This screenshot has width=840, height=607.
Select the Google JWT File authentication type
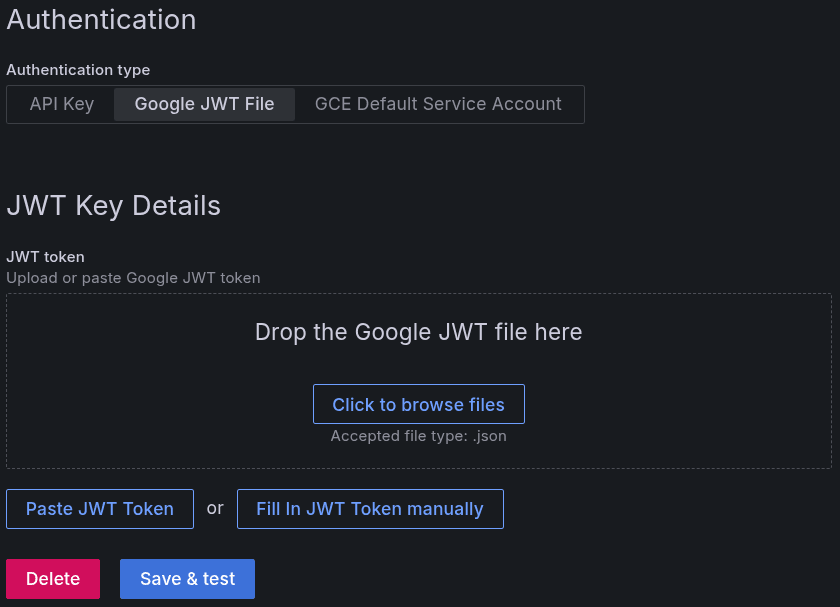coord(203,104)
